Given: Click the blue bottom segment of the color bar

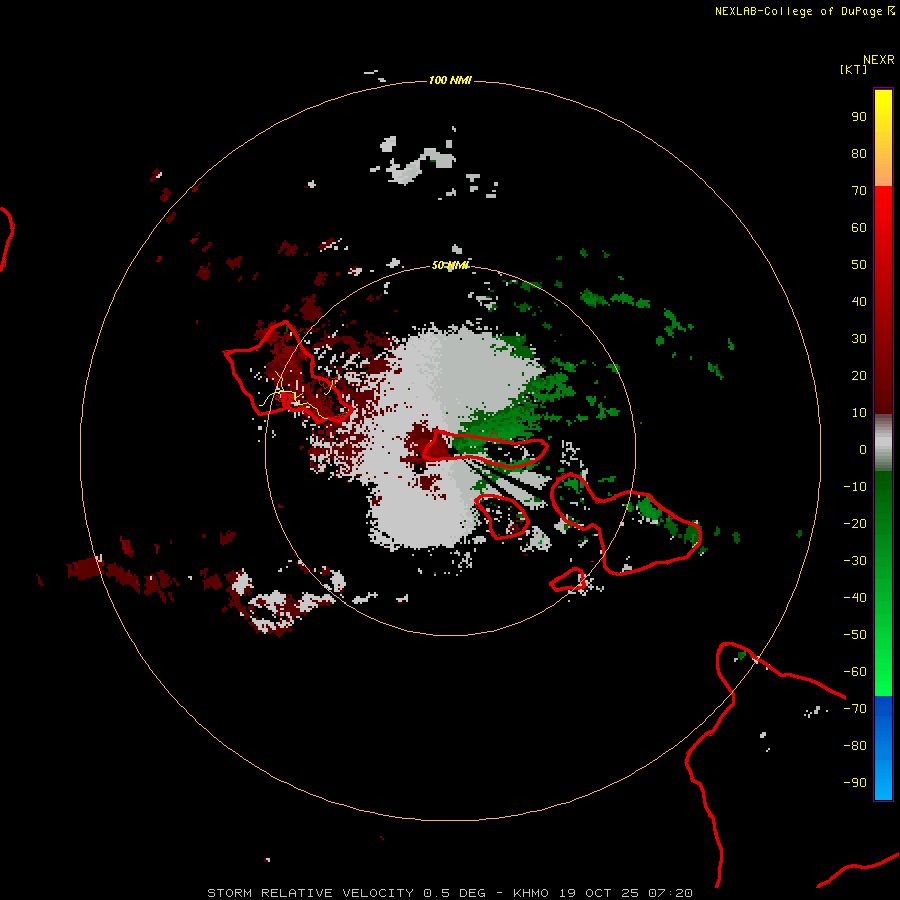Looking at the screenshot, I should 883,748.
